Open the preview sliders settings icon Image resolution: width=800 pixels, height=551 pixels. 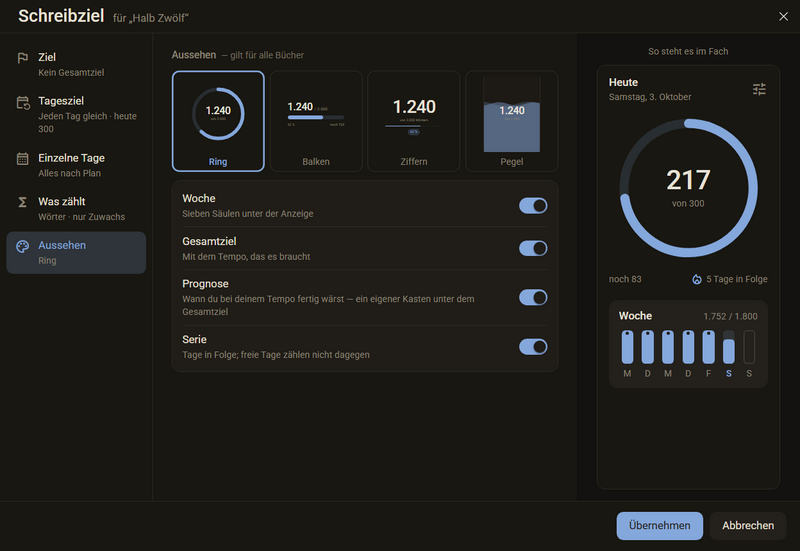(x=759, y=89)
